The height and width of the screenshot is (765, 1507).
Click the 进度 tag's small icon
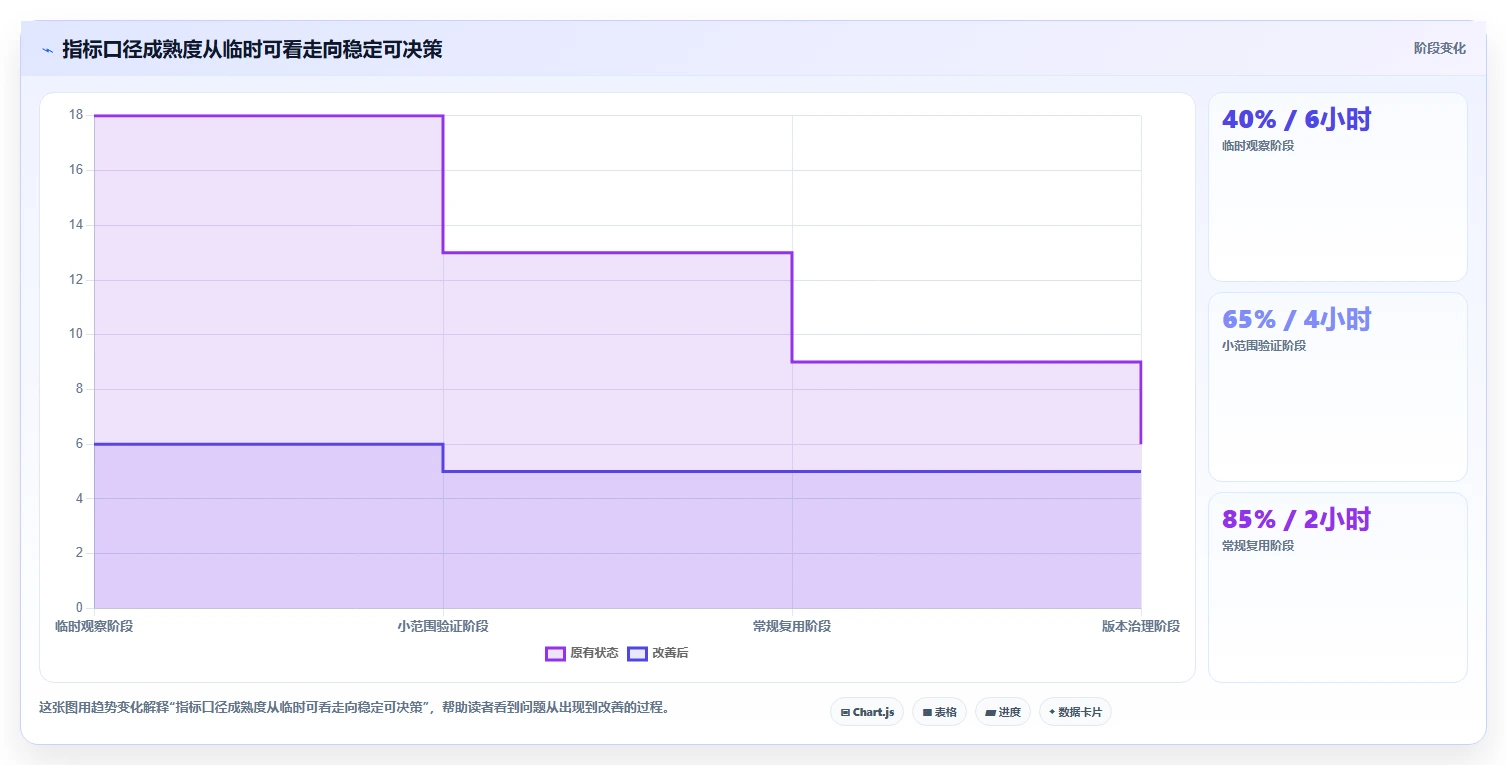tap(990, 713)
